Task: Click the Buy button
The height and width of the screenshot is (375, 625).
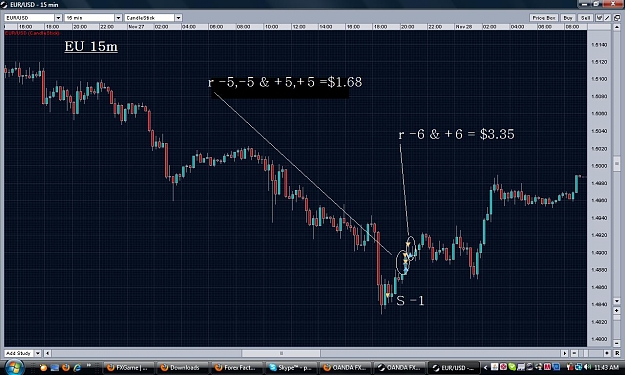Action: click(x=568, y=18)
